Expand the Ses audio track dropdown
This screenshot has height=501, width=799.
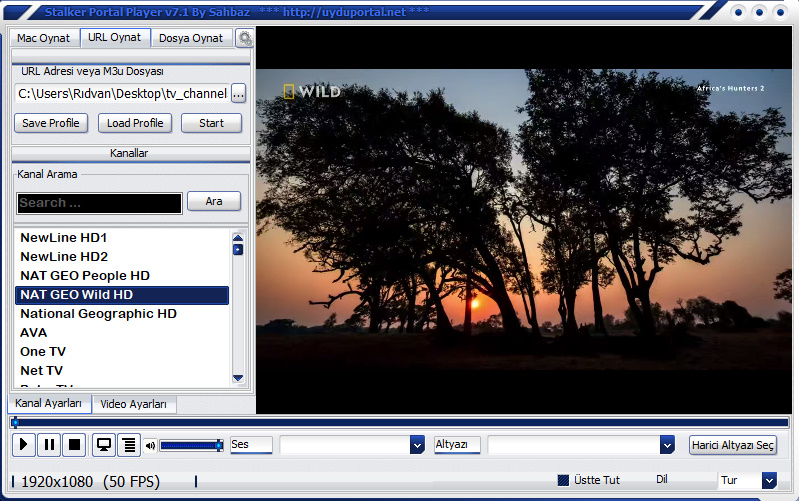click(x=417, y=445)
